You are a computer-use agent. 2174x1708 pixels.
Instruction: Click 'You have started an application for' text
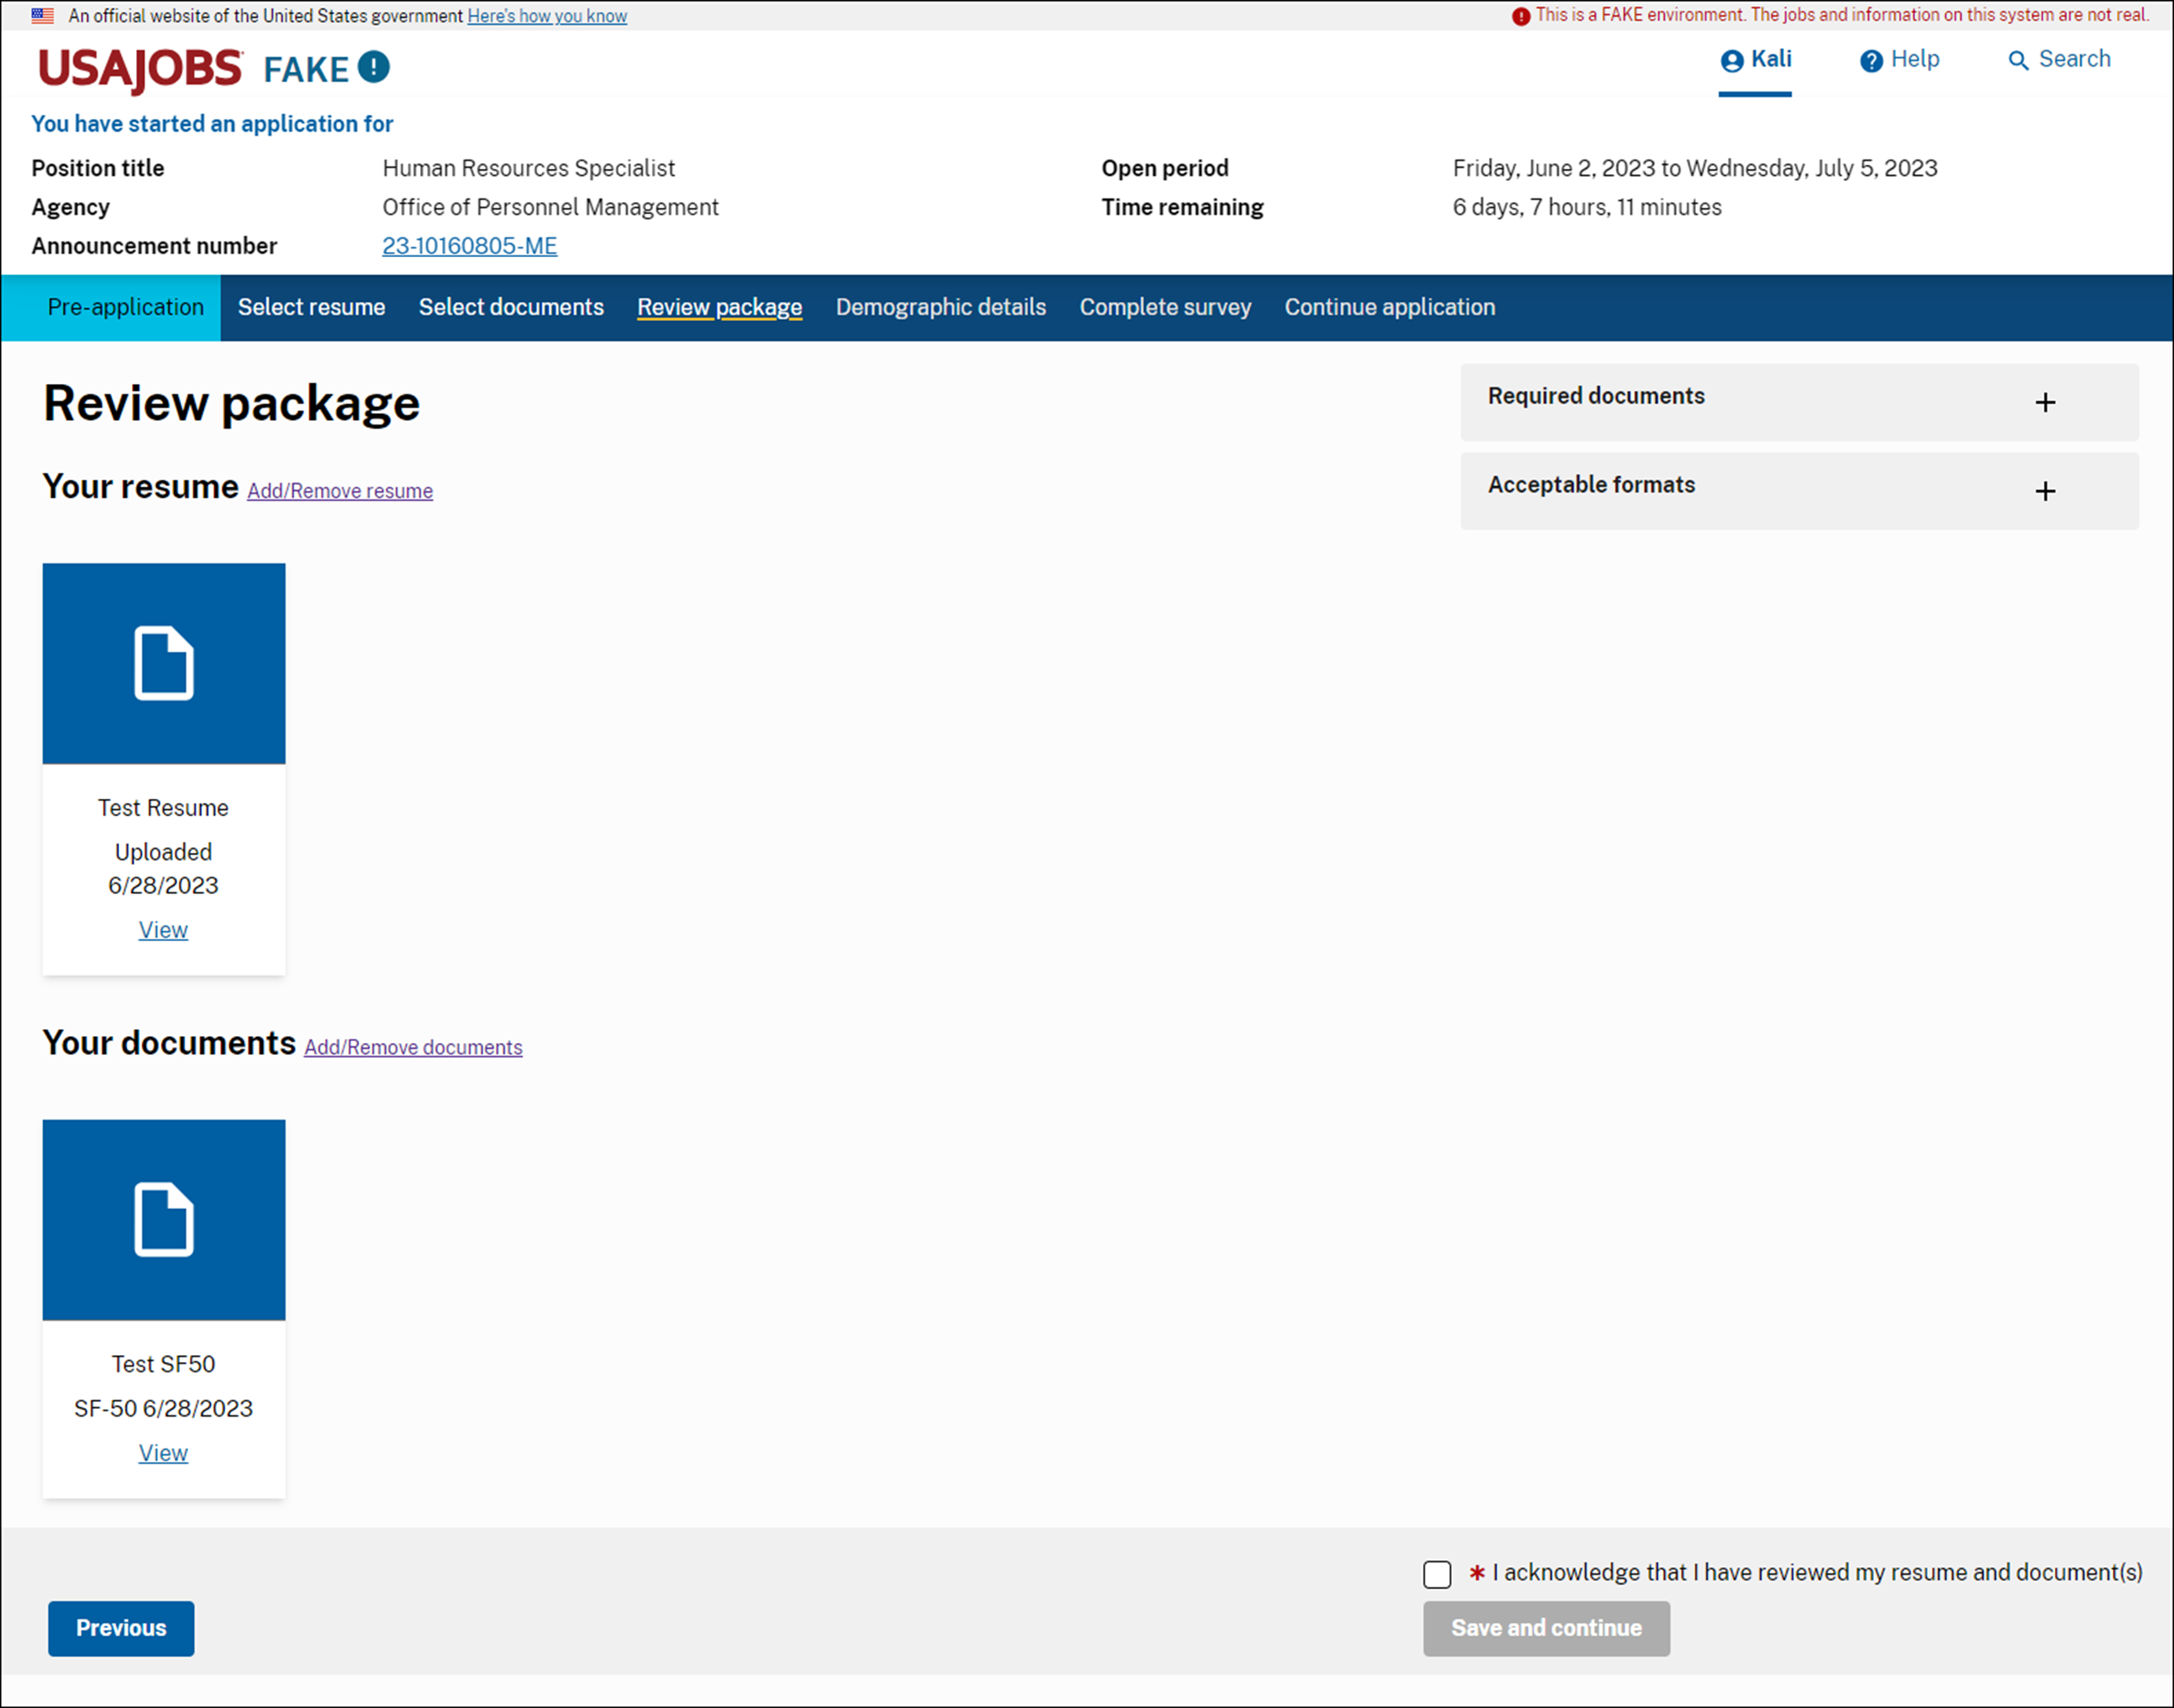[x=212, y=124]
